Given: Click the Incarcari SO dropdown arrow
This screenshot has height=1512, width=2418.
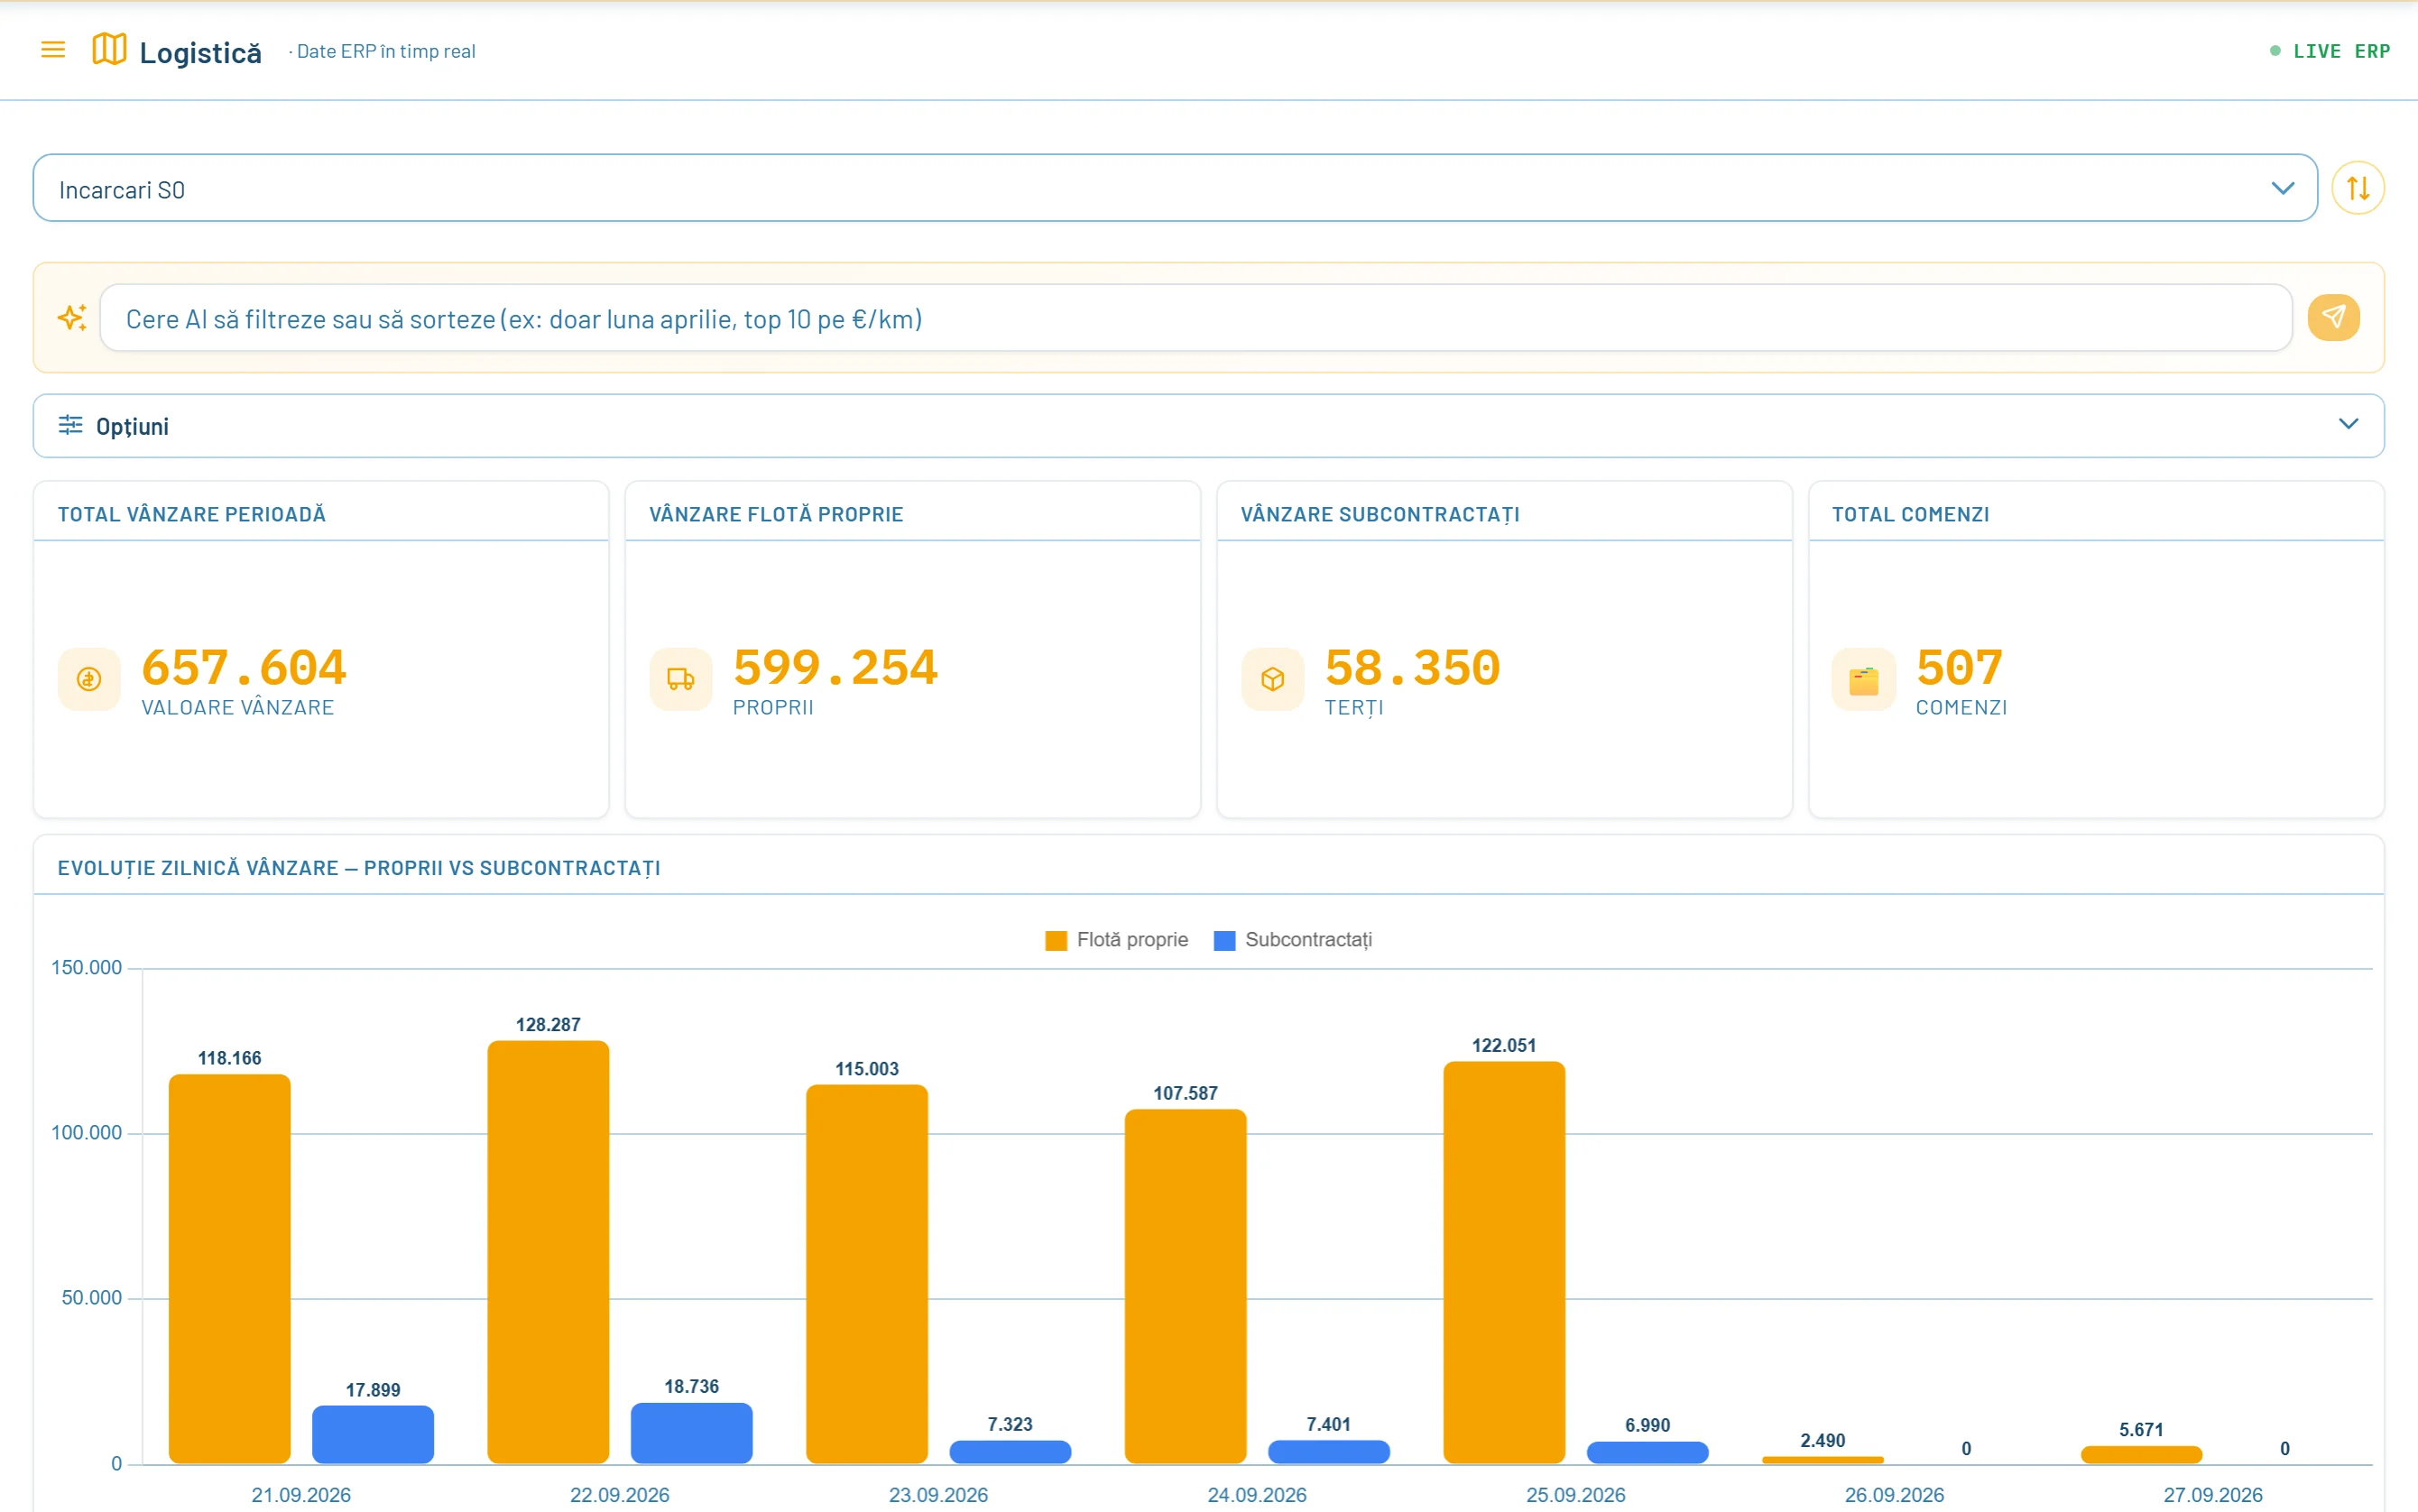Looking at the screenshot, I should point(2282,188).
